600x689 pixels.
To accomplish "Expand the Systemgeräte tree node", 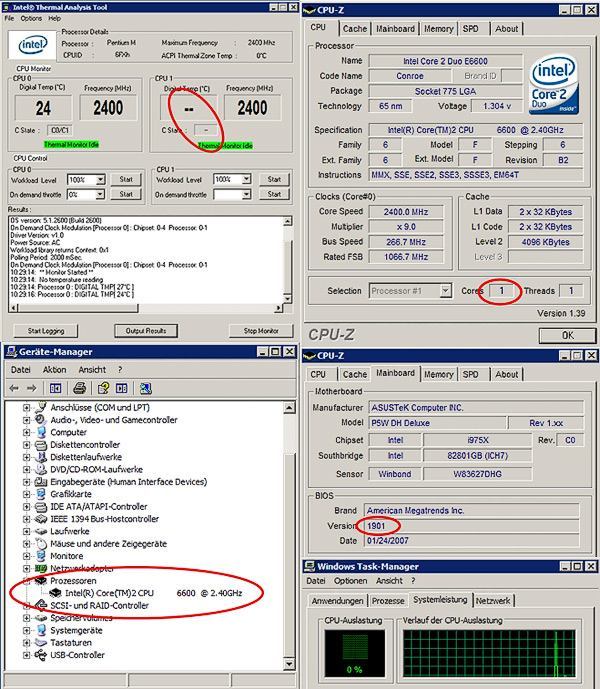I will click(26, 631).
